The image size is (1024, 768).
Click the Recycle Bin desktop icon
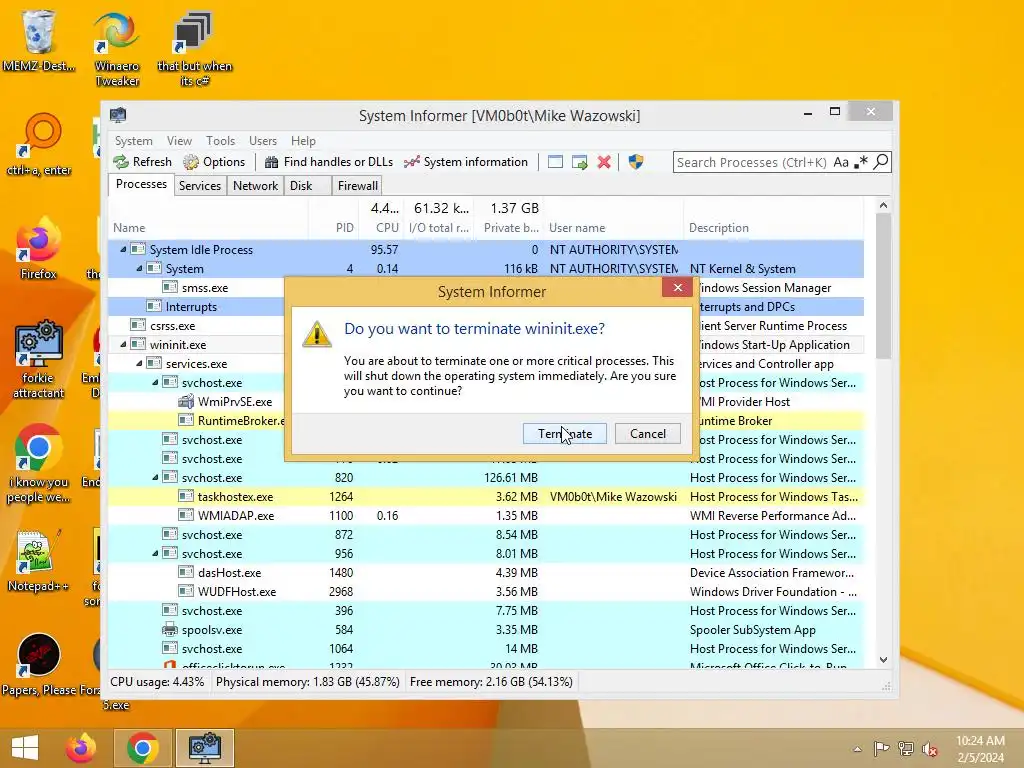(39, 41)
